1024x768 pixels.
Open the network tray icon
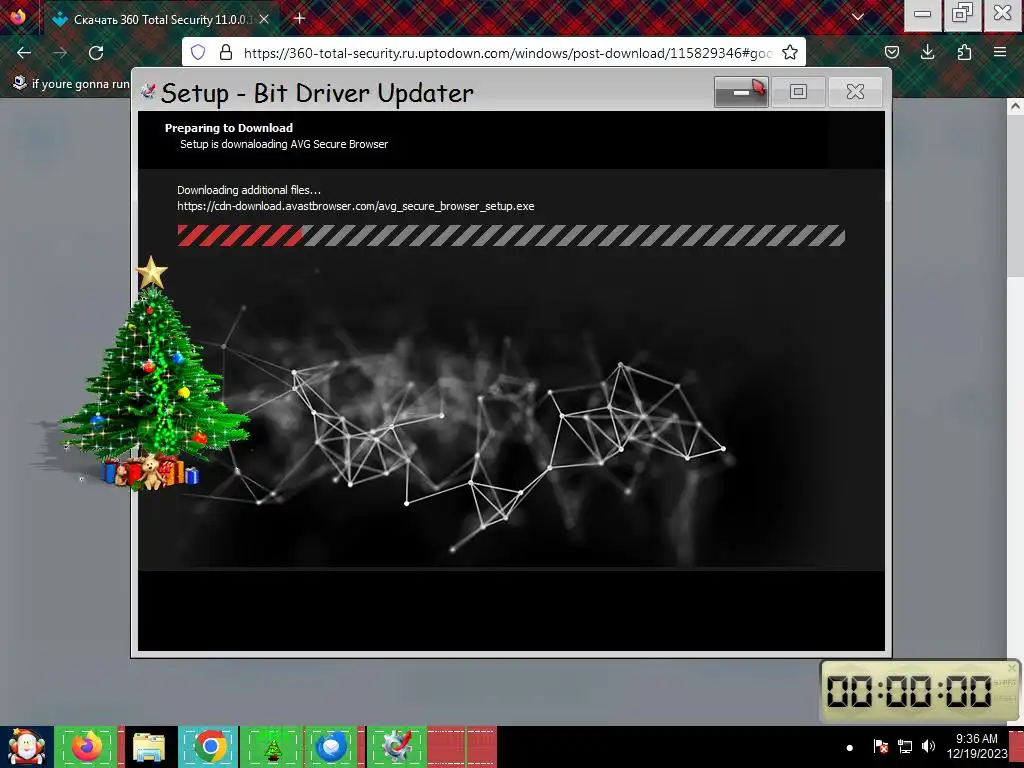click(904, 746)
